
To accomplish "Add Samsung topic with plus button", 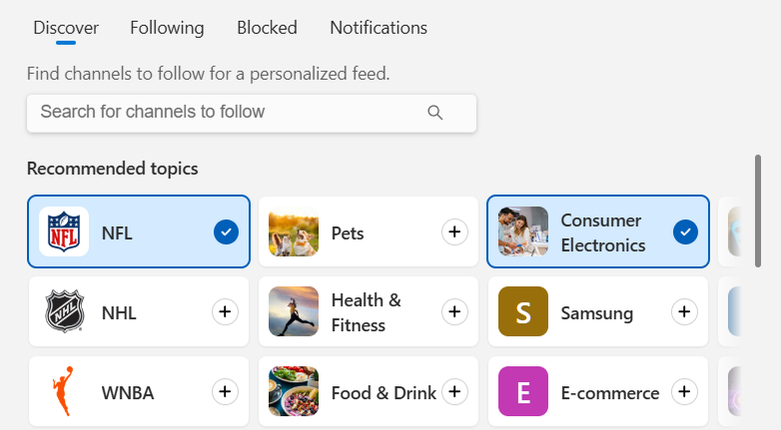I will pyautogui.click(x=685, y=312).
